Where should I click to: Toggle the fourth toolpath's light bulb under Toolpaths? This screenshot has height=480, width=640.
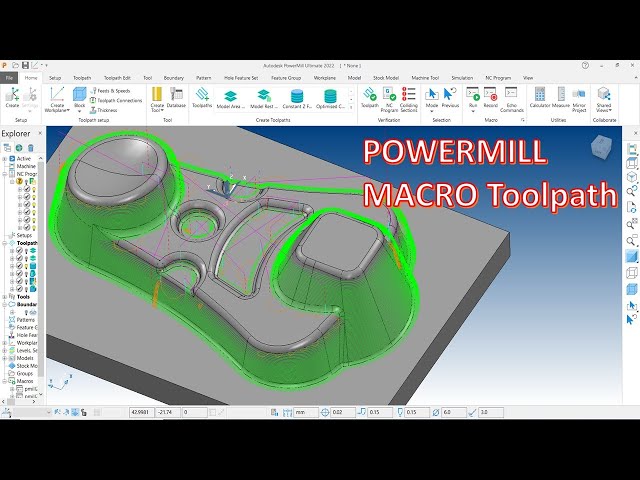pyautogui.click(x=26, y=274)
